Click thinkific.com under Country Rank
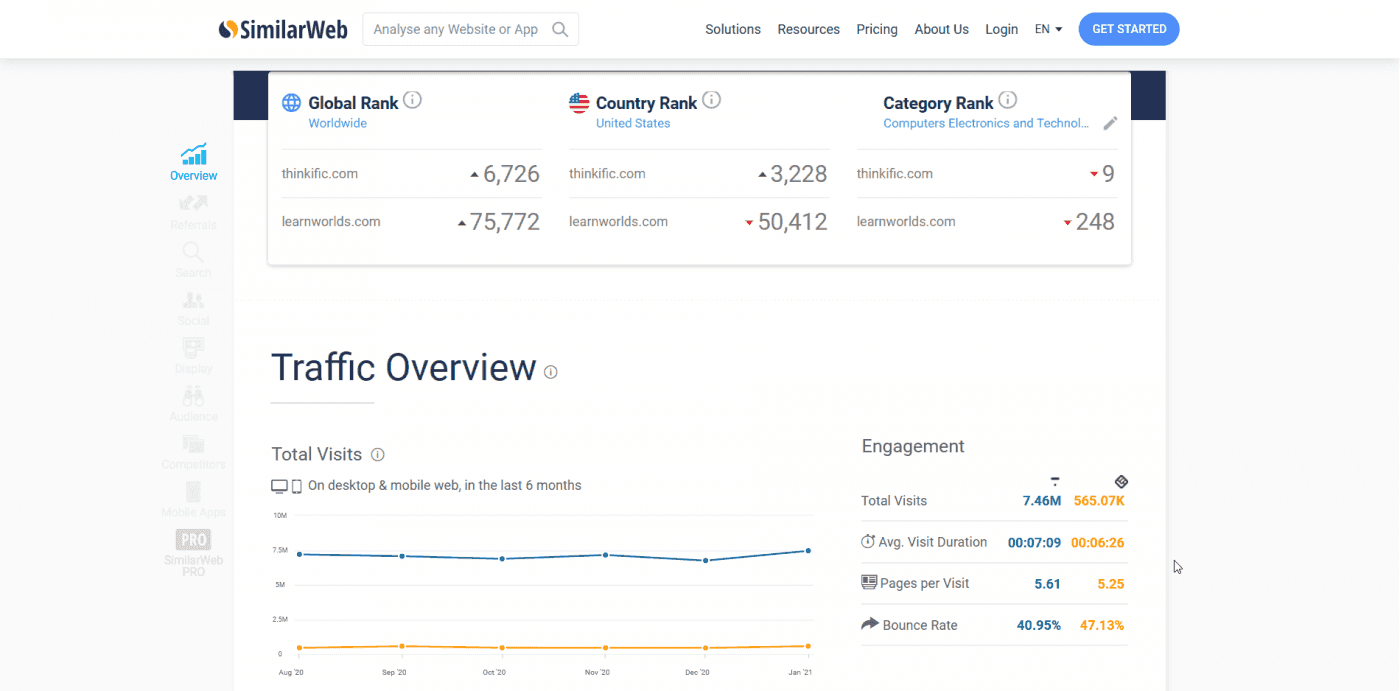The height and width of the screenshot is (691, 1400). (x=607, y=173)
